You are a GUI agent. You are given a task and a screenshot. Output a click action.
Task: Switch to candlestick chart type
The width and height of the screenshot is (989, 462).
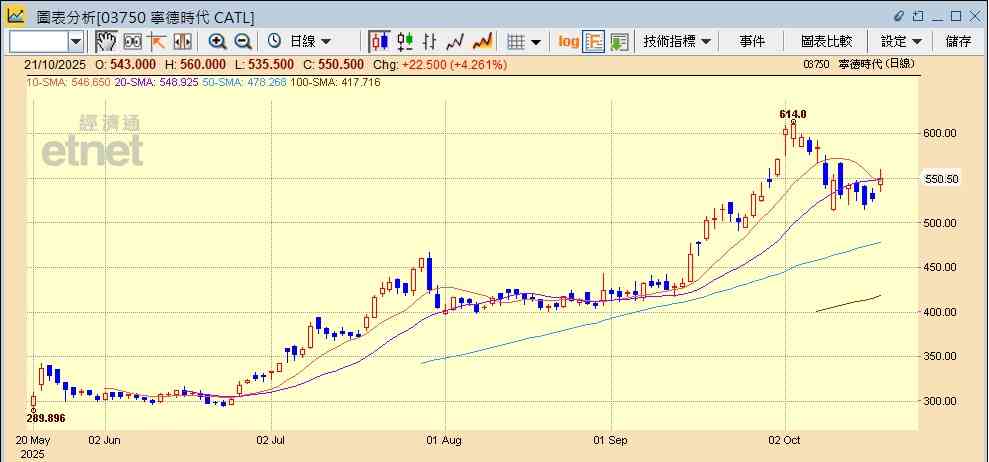(379, 41)
